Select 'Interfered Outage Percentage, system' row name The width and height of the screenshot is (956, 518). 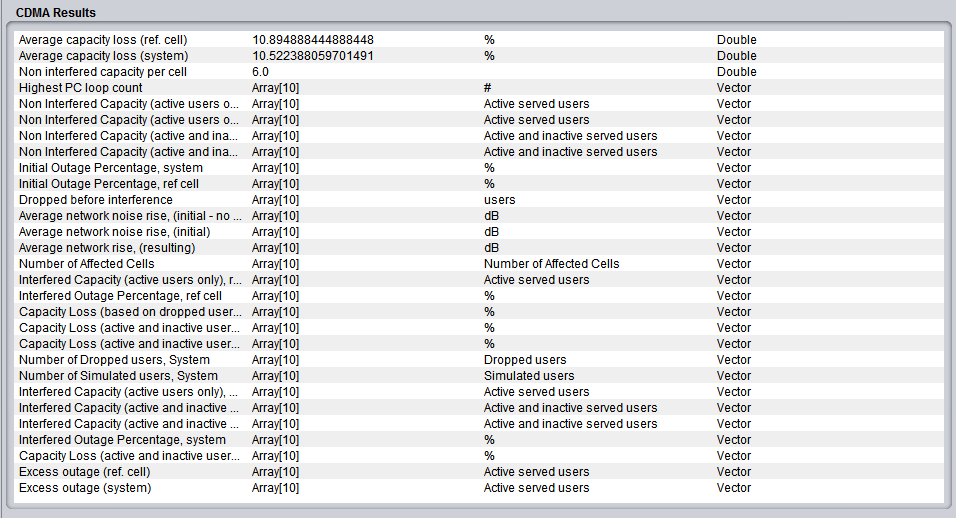(123, 439)
